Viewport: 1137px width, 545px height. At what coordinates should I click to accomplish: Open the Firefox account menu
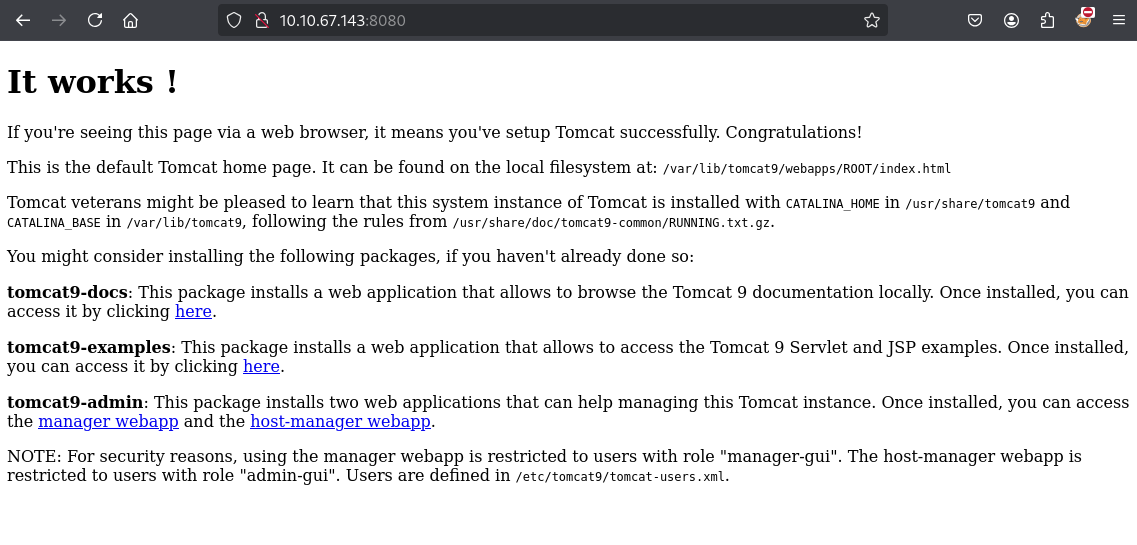coord(1012,20)
